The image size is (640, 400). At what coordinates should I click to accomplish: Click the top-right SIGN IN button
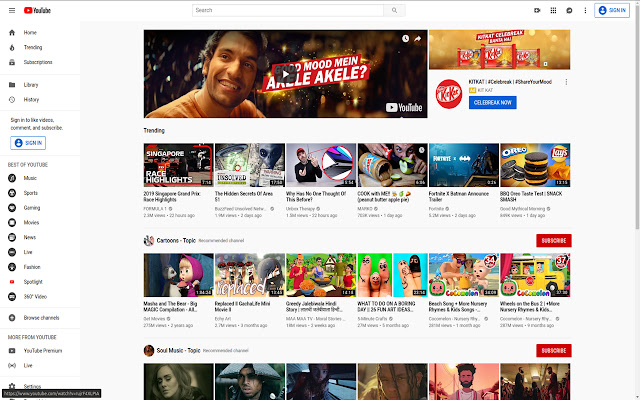tap(611, 10)
